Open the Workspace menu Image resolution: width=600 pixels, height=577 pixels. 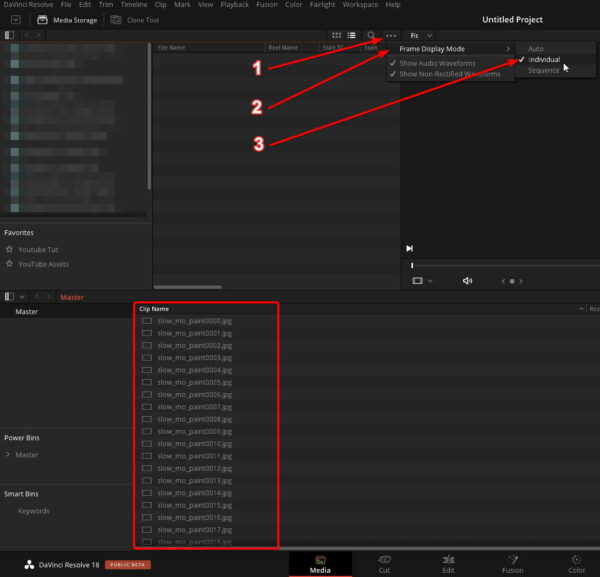point(360,5)
